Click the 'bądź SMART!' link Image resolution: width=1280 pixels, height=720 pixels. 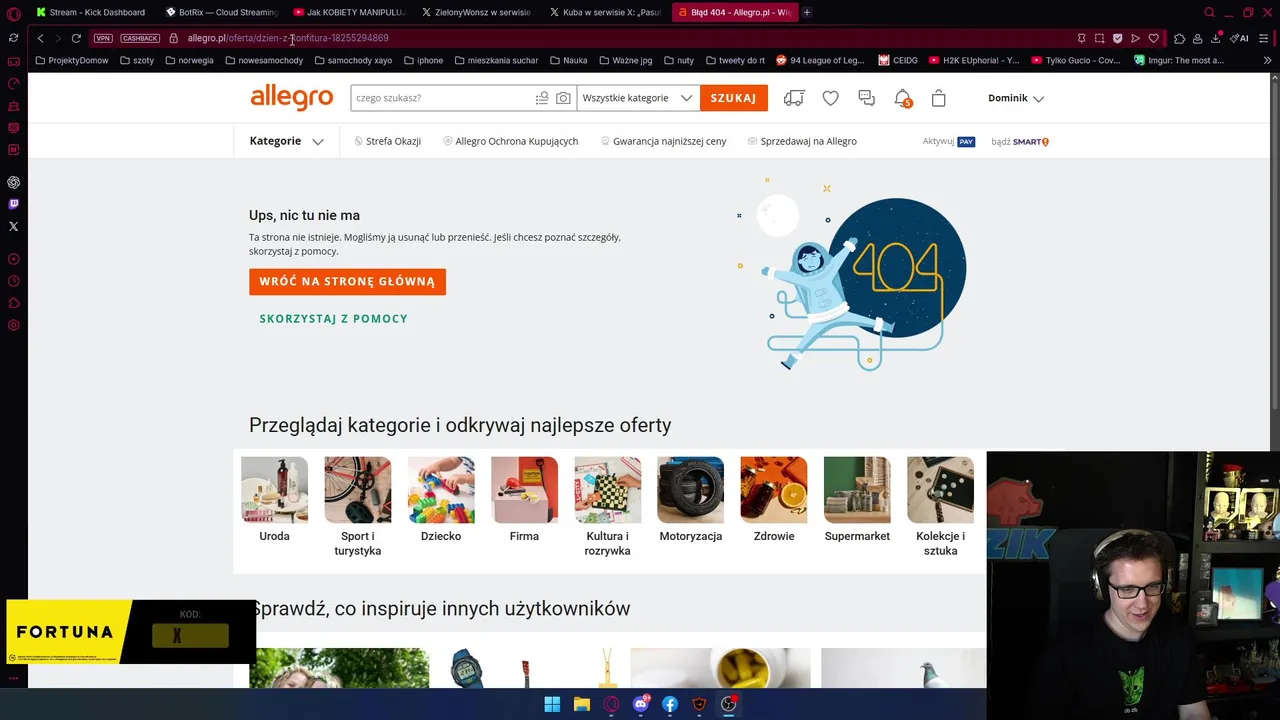click(x=1020, y=142)
